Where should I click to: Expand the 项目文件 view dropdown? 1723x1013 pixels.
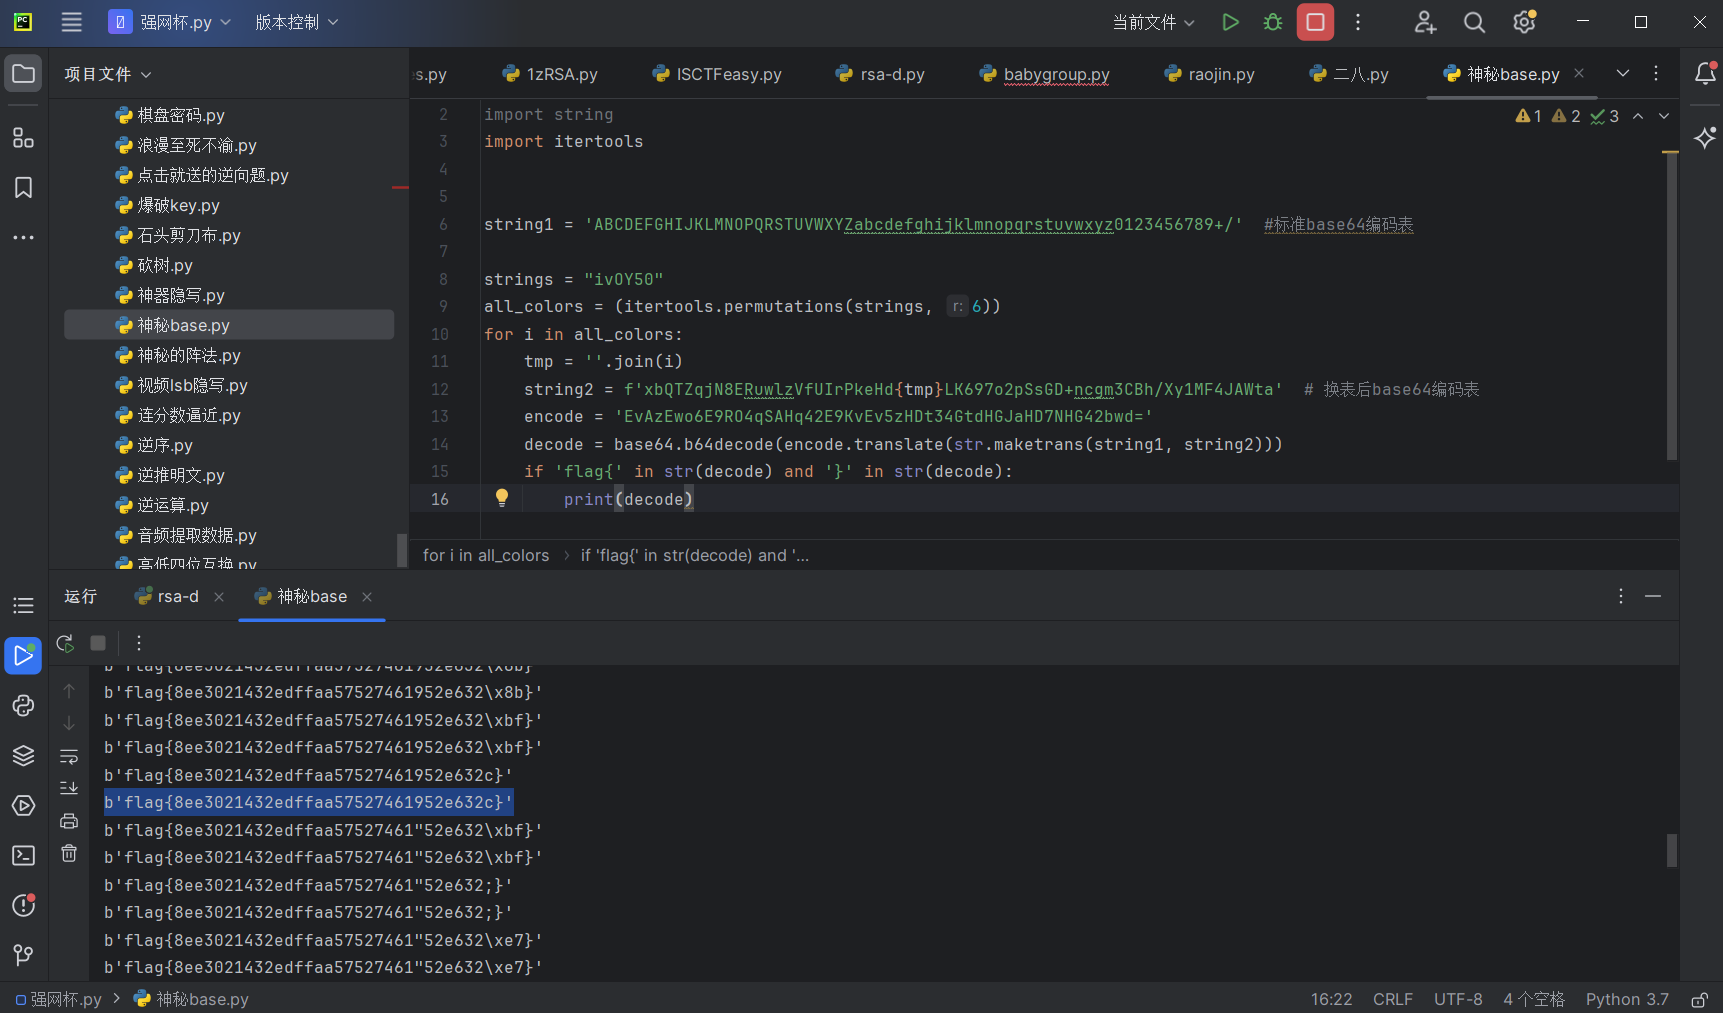(108, 74)
